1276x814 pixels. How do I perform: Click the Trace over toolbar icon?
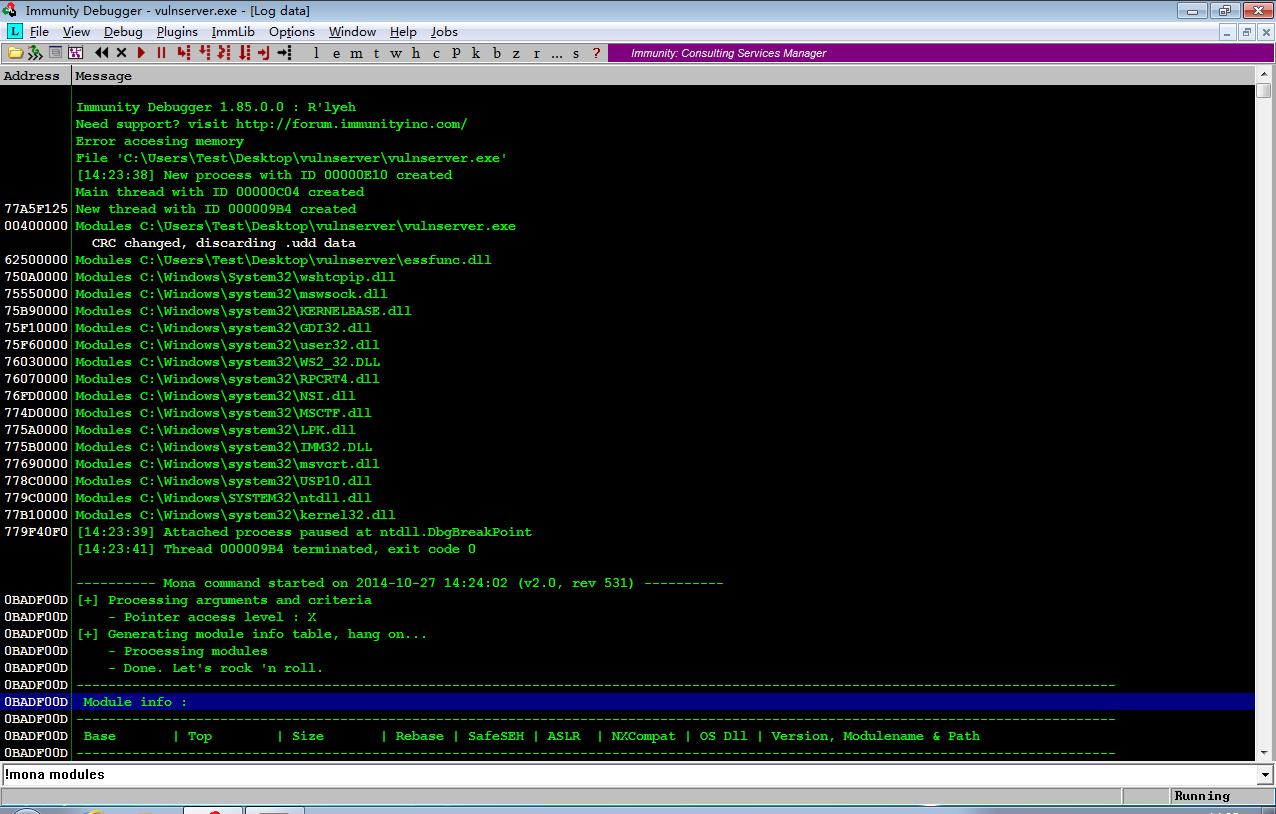245,53
